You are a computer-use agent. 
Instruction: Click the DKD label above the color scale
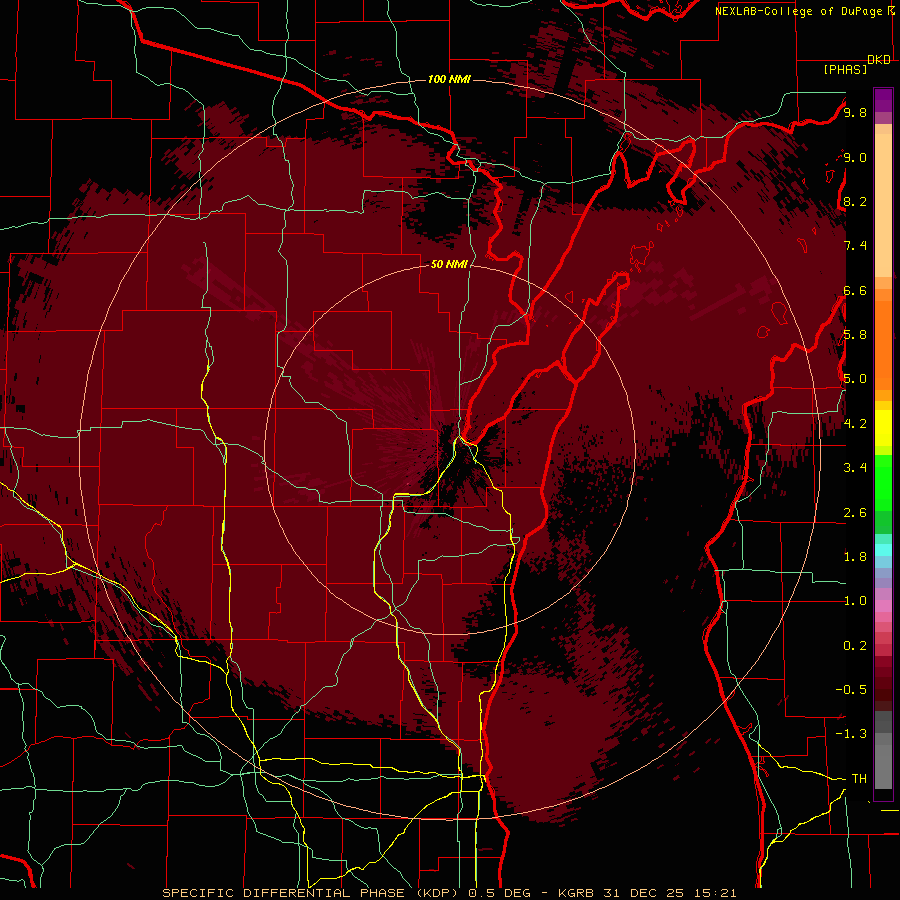879,60
